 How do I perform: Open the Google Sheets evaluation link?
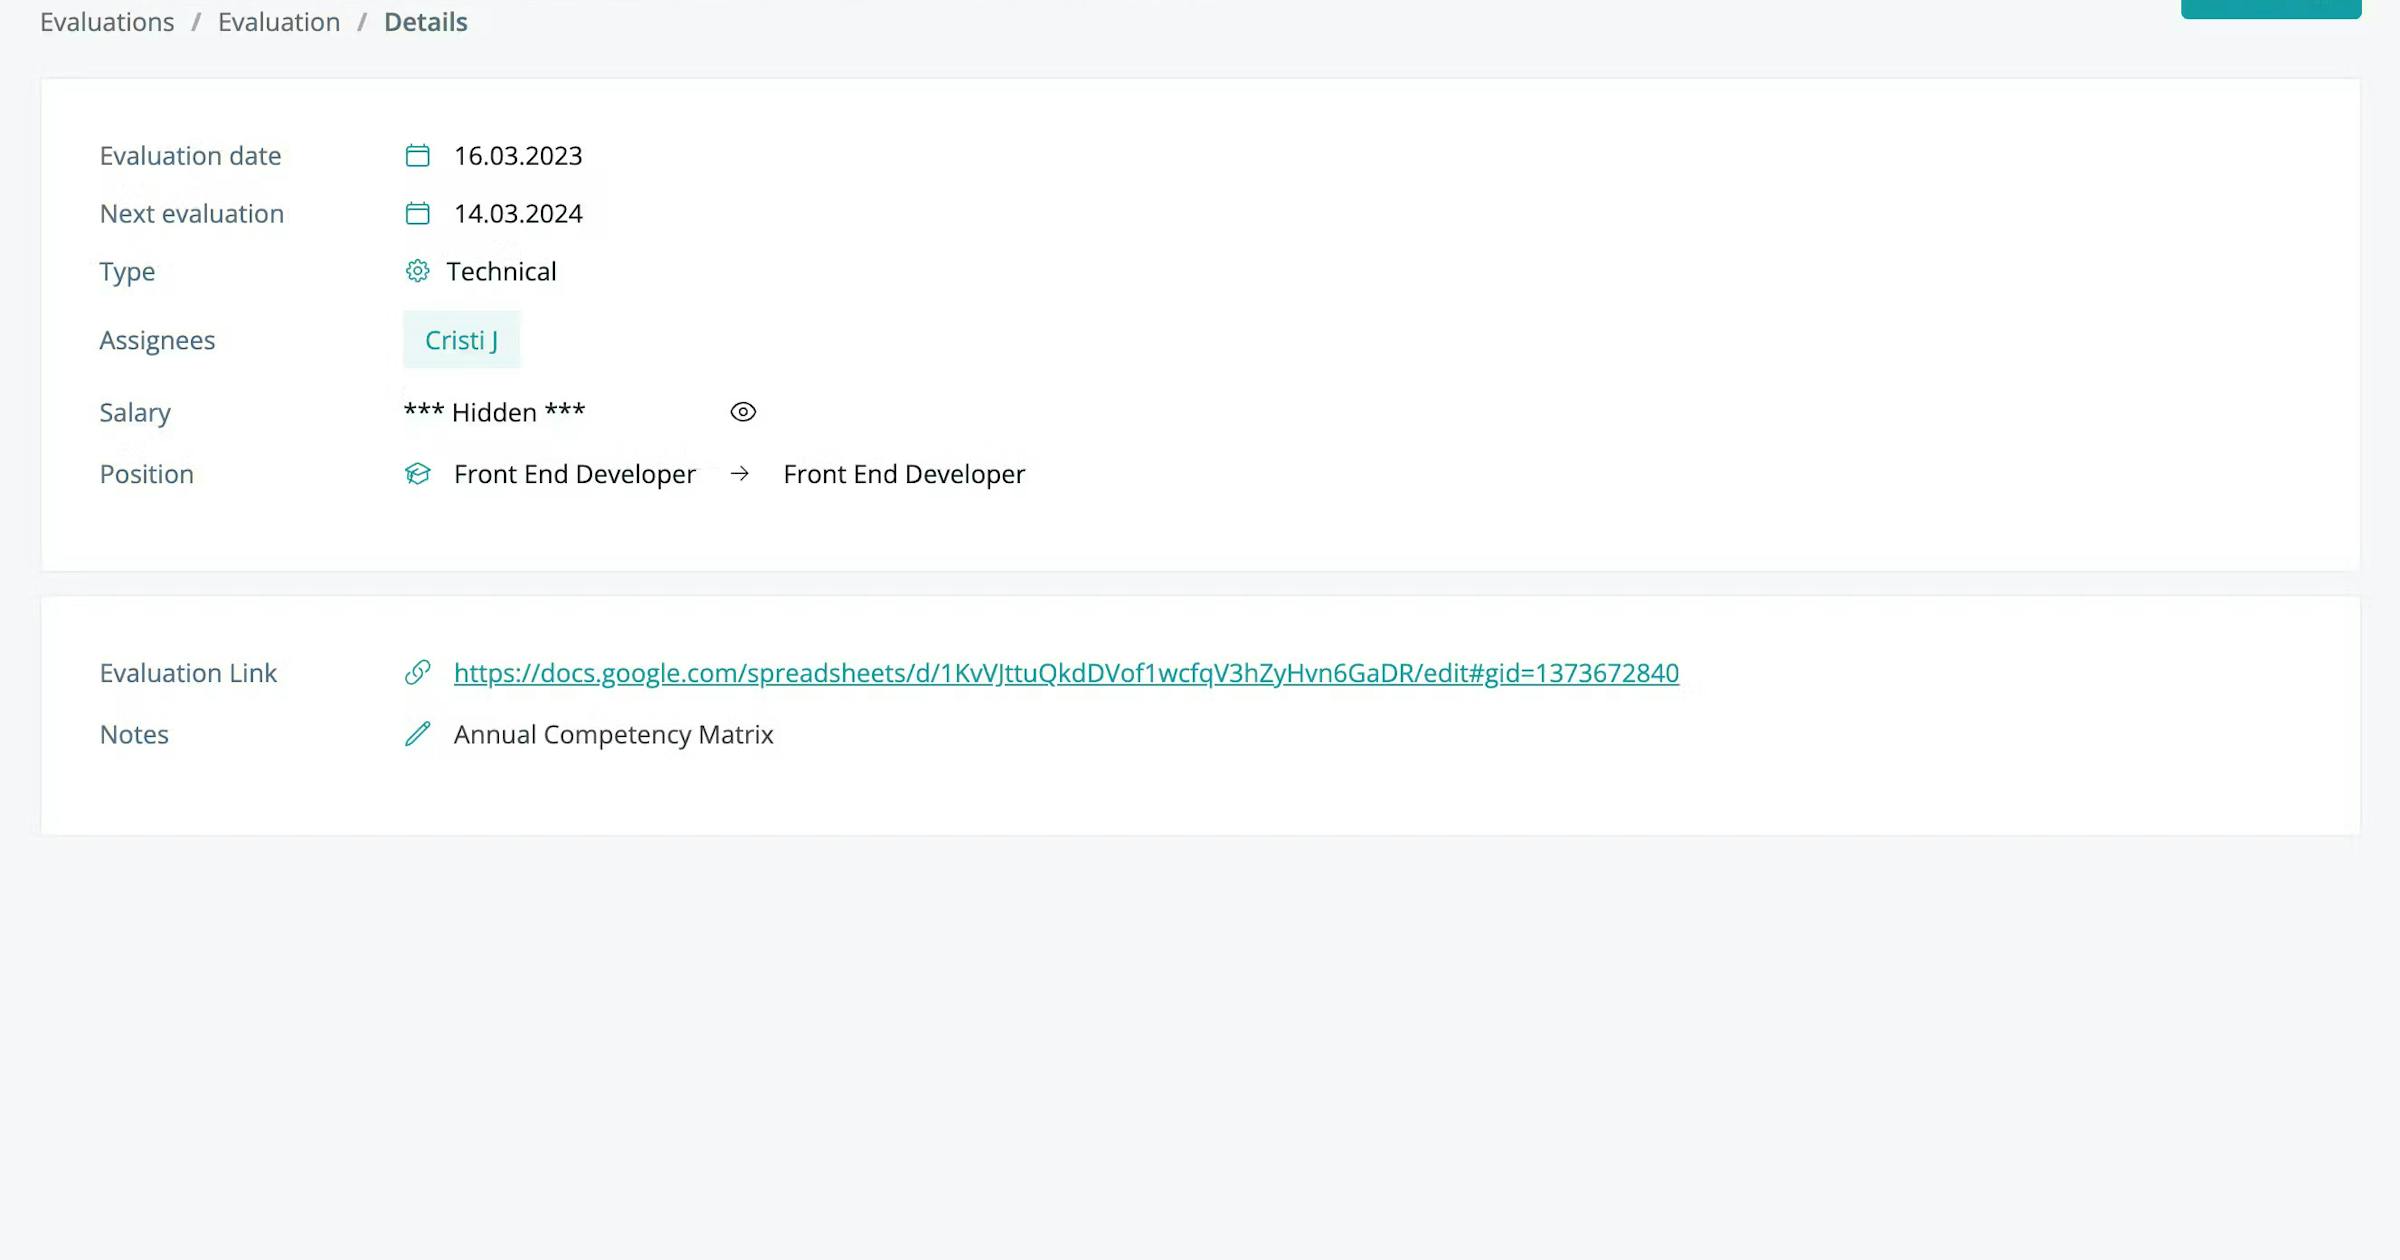[x=1066, y=673]
